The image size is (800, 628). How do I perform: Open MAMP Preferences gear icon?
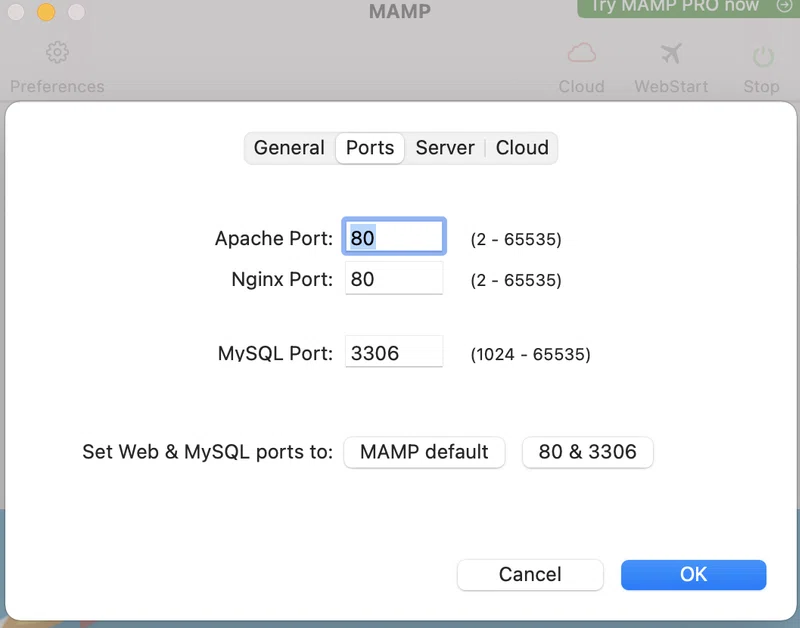coord(57,52)
